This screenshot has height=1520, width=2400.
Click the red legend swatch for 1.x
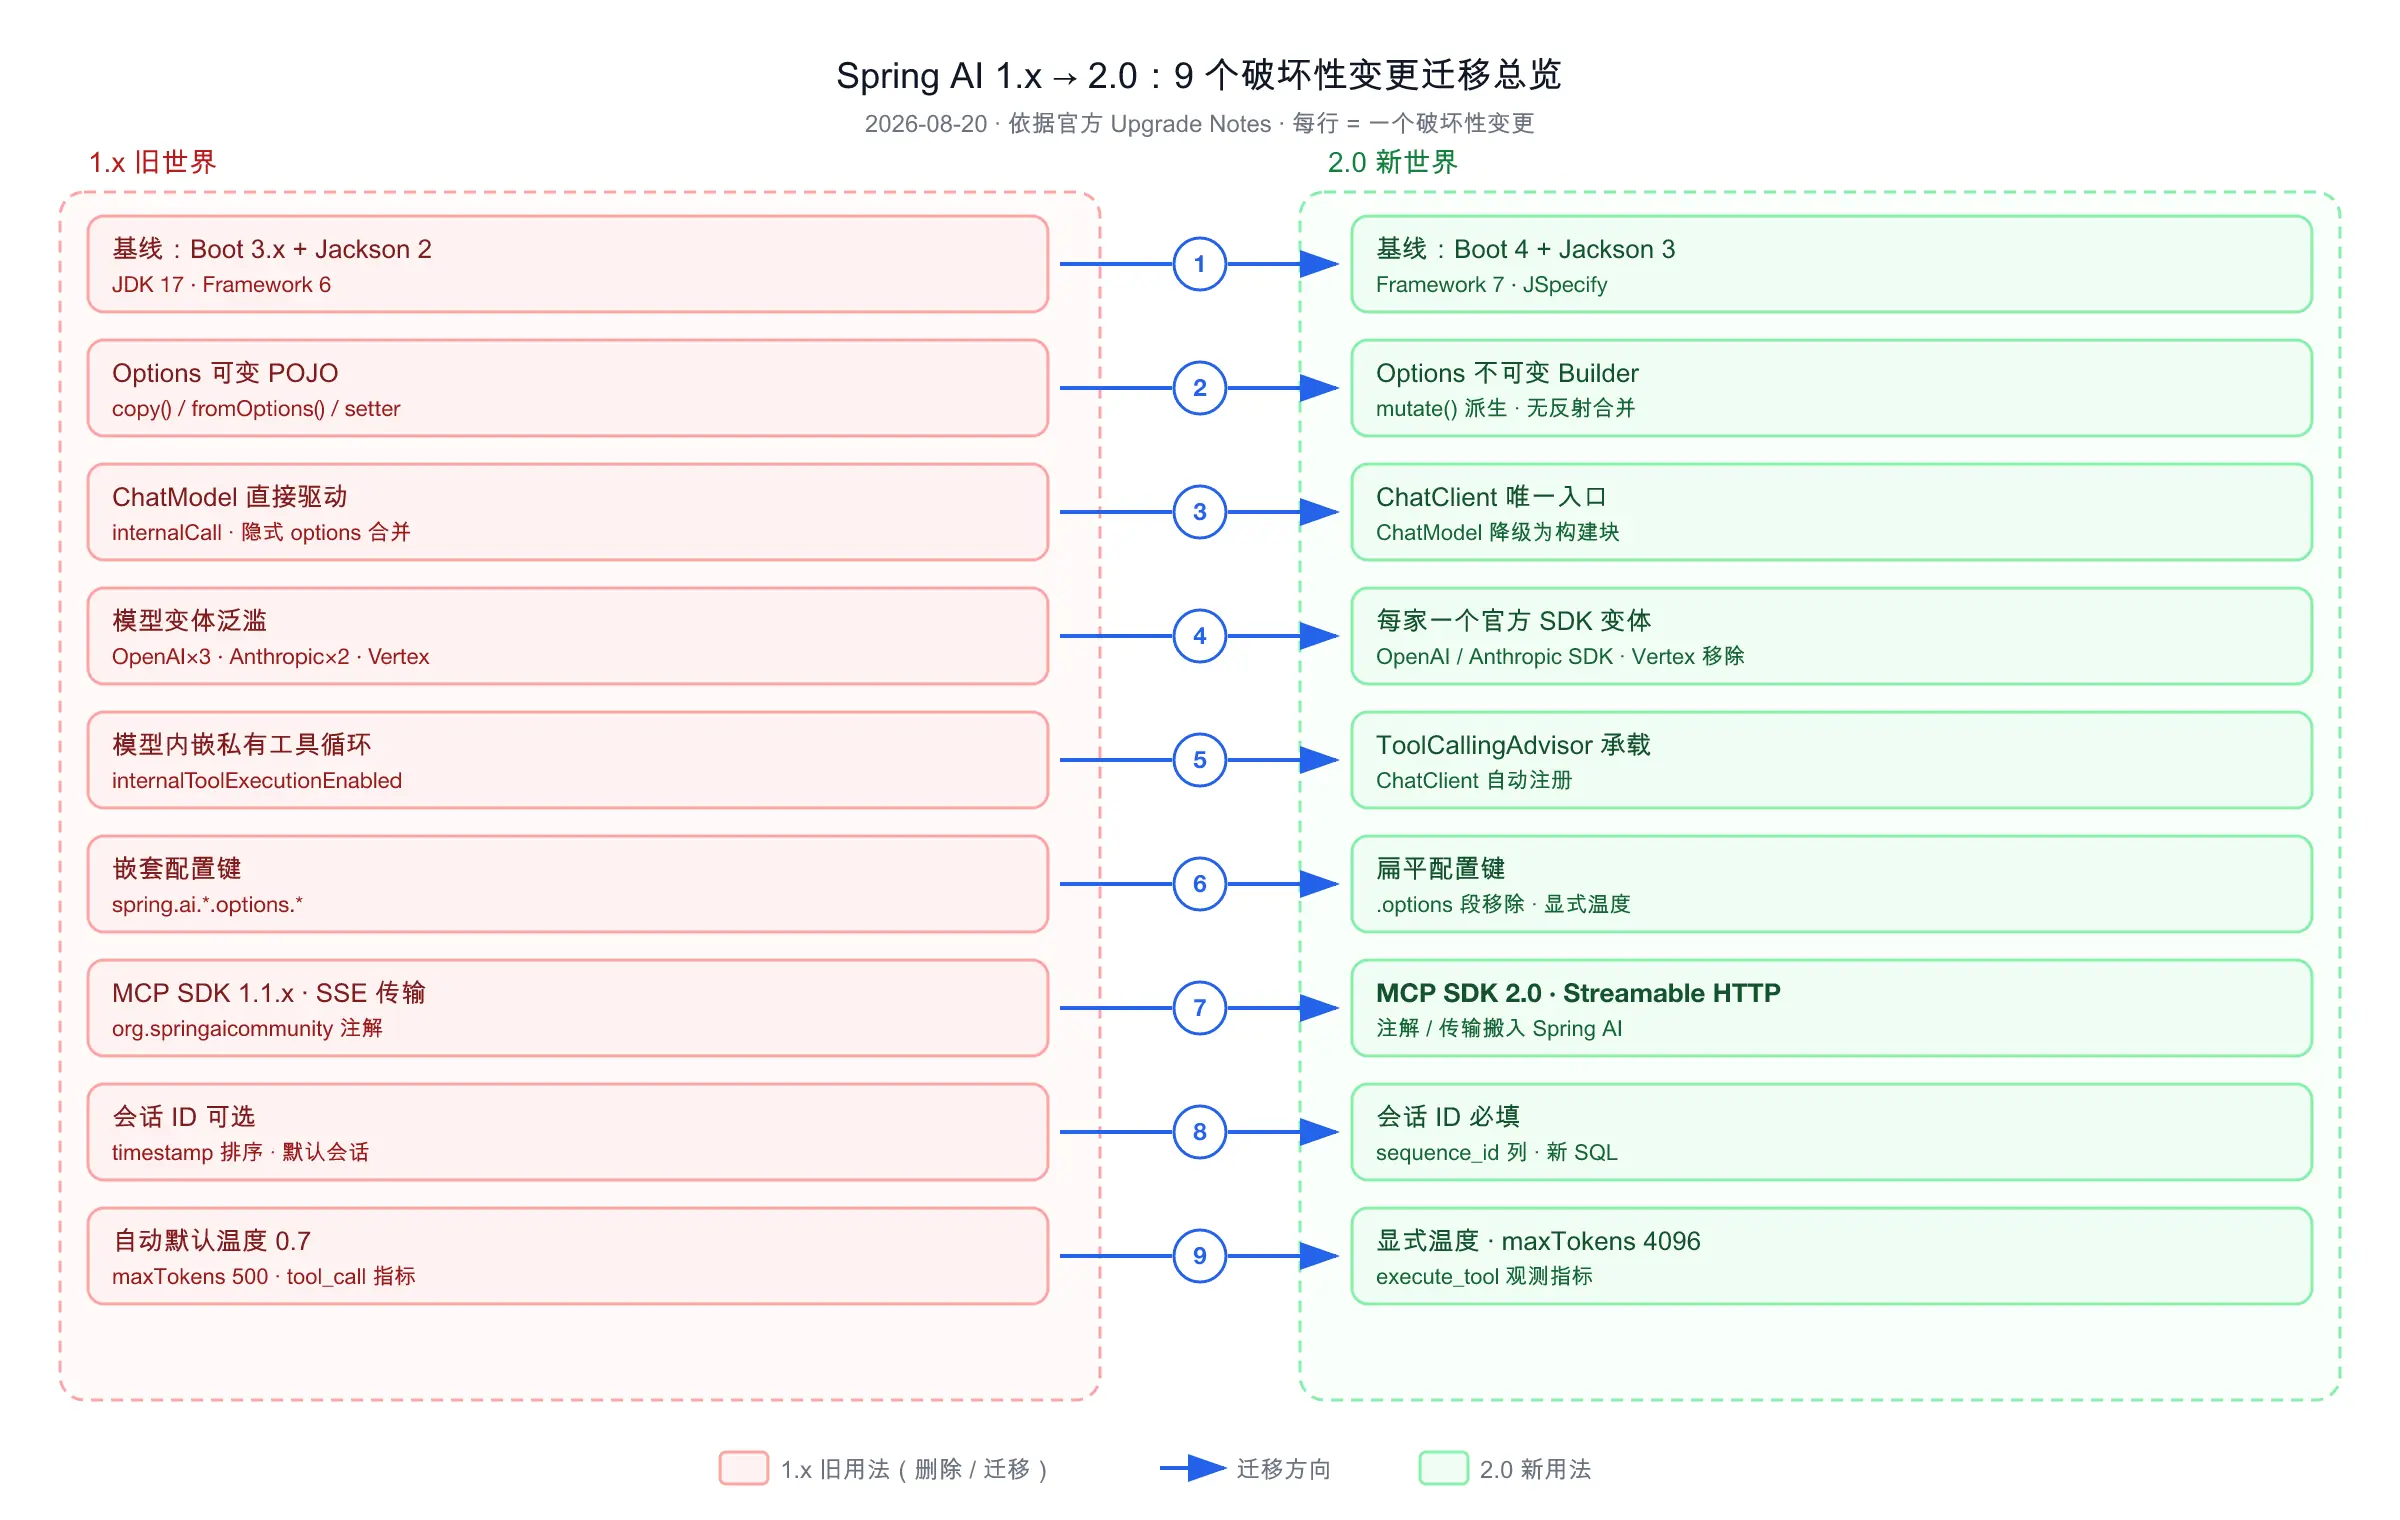[x=744, y=1468]
